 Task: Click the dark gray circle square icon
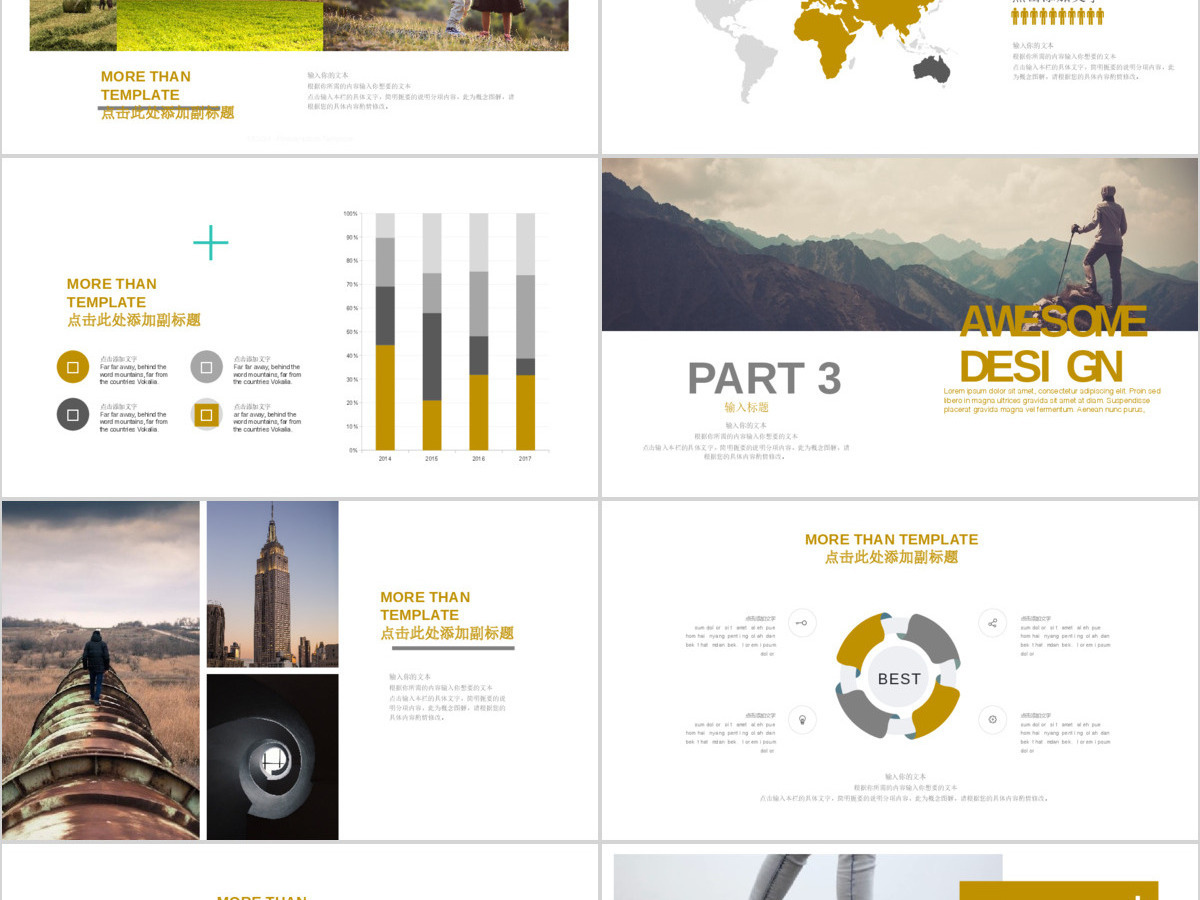pos(73,414)
